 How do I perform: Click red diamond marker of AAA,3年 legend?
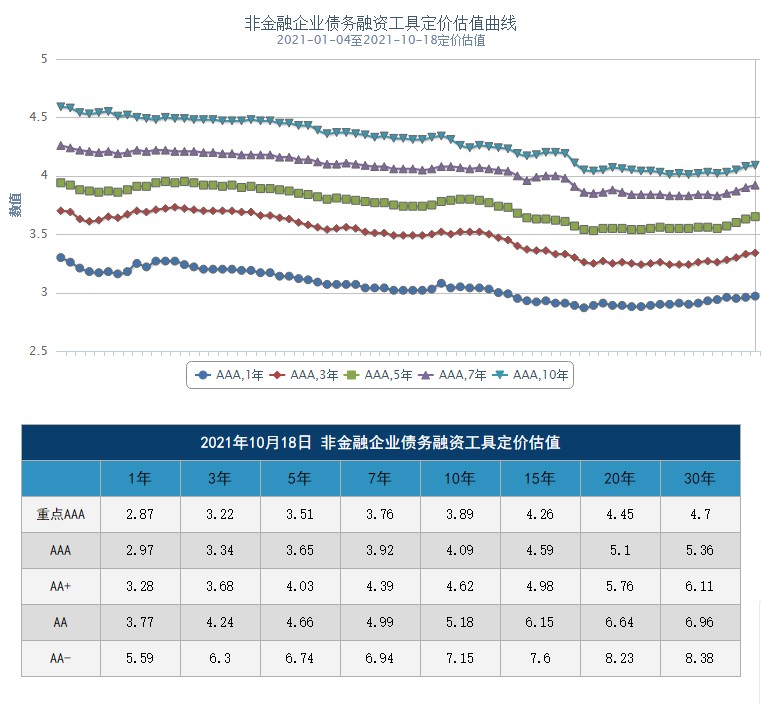(278, 376)
